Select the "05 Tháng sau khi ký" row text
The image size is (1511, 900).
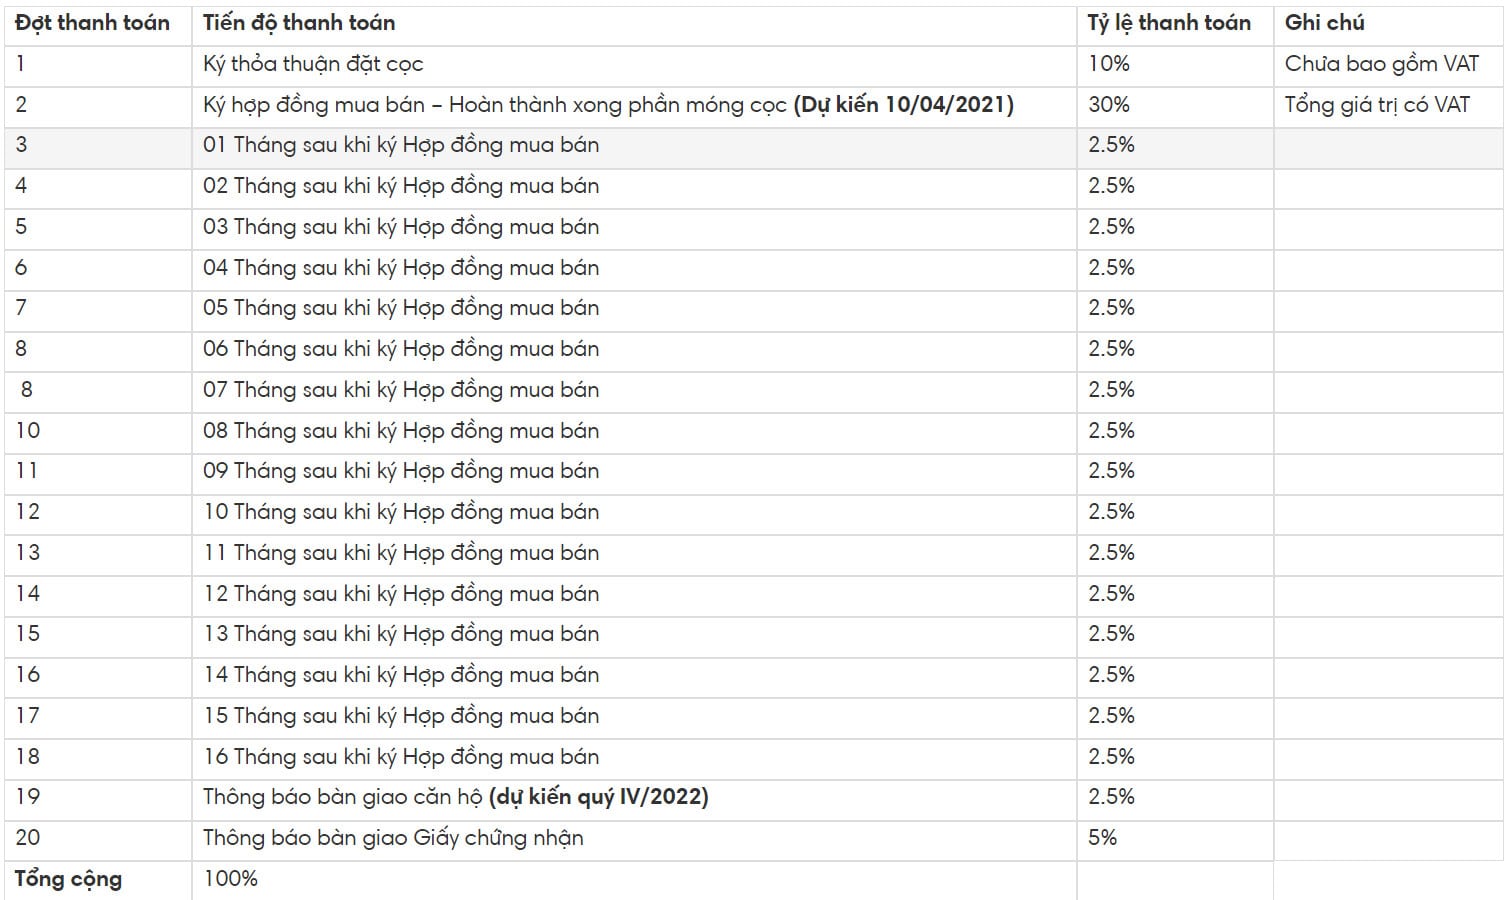click(401, 308)
